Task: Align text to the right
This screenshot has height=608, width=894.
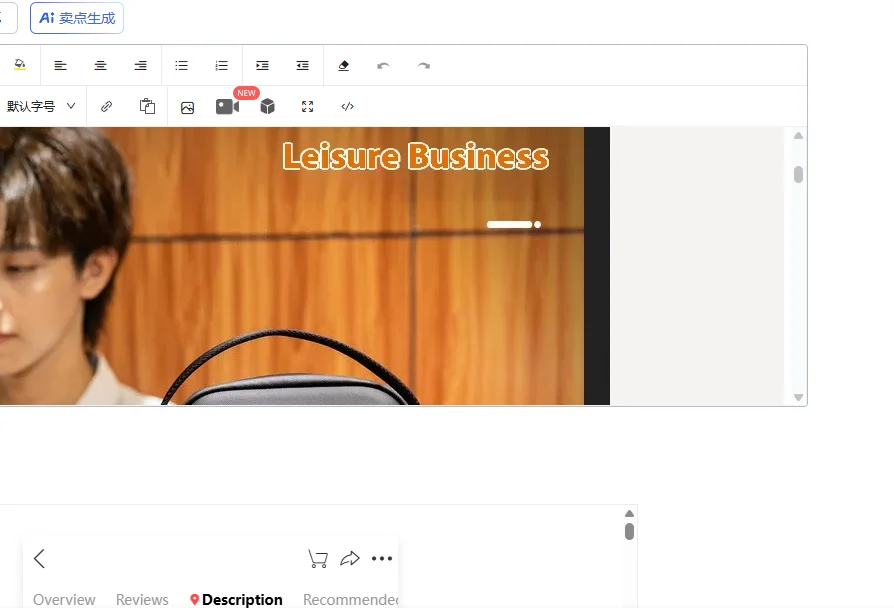Action: click(140, 65)
